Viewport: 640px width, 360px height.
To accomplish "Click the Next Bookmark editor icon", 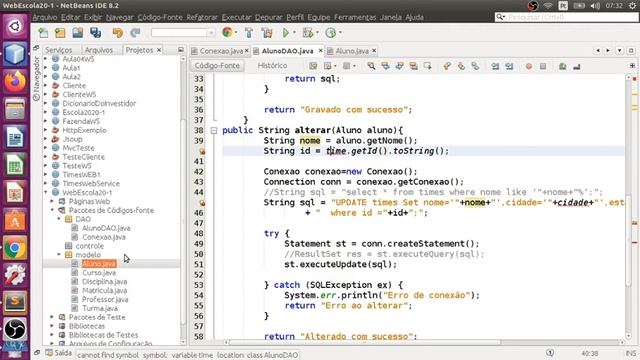I will click(x=461, y=66).
